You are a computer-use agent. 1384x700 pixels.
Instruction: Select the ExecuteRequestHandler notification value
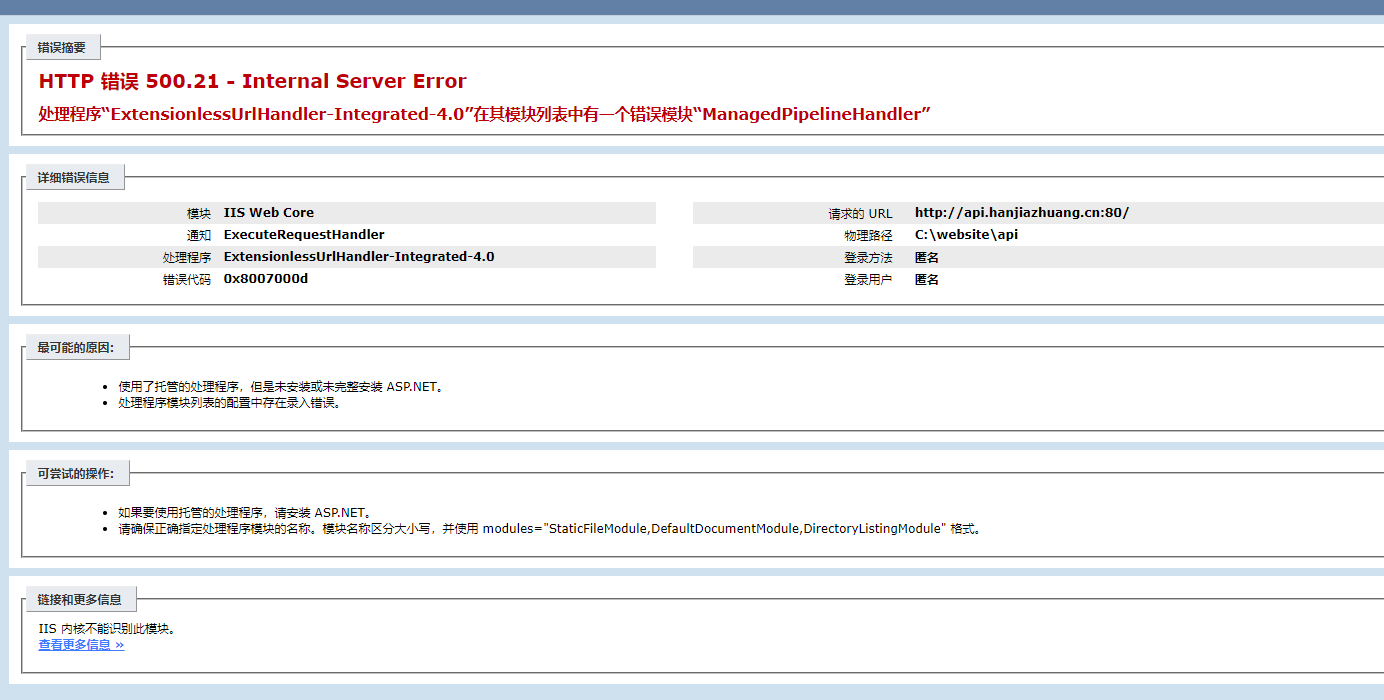point(304,235)
